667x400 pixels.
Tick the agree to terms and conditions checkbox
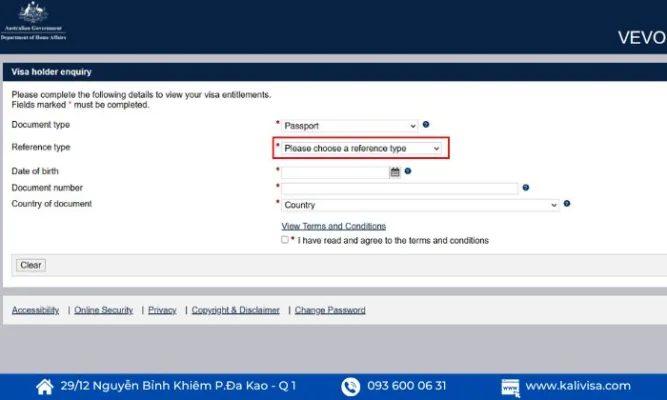285,240
